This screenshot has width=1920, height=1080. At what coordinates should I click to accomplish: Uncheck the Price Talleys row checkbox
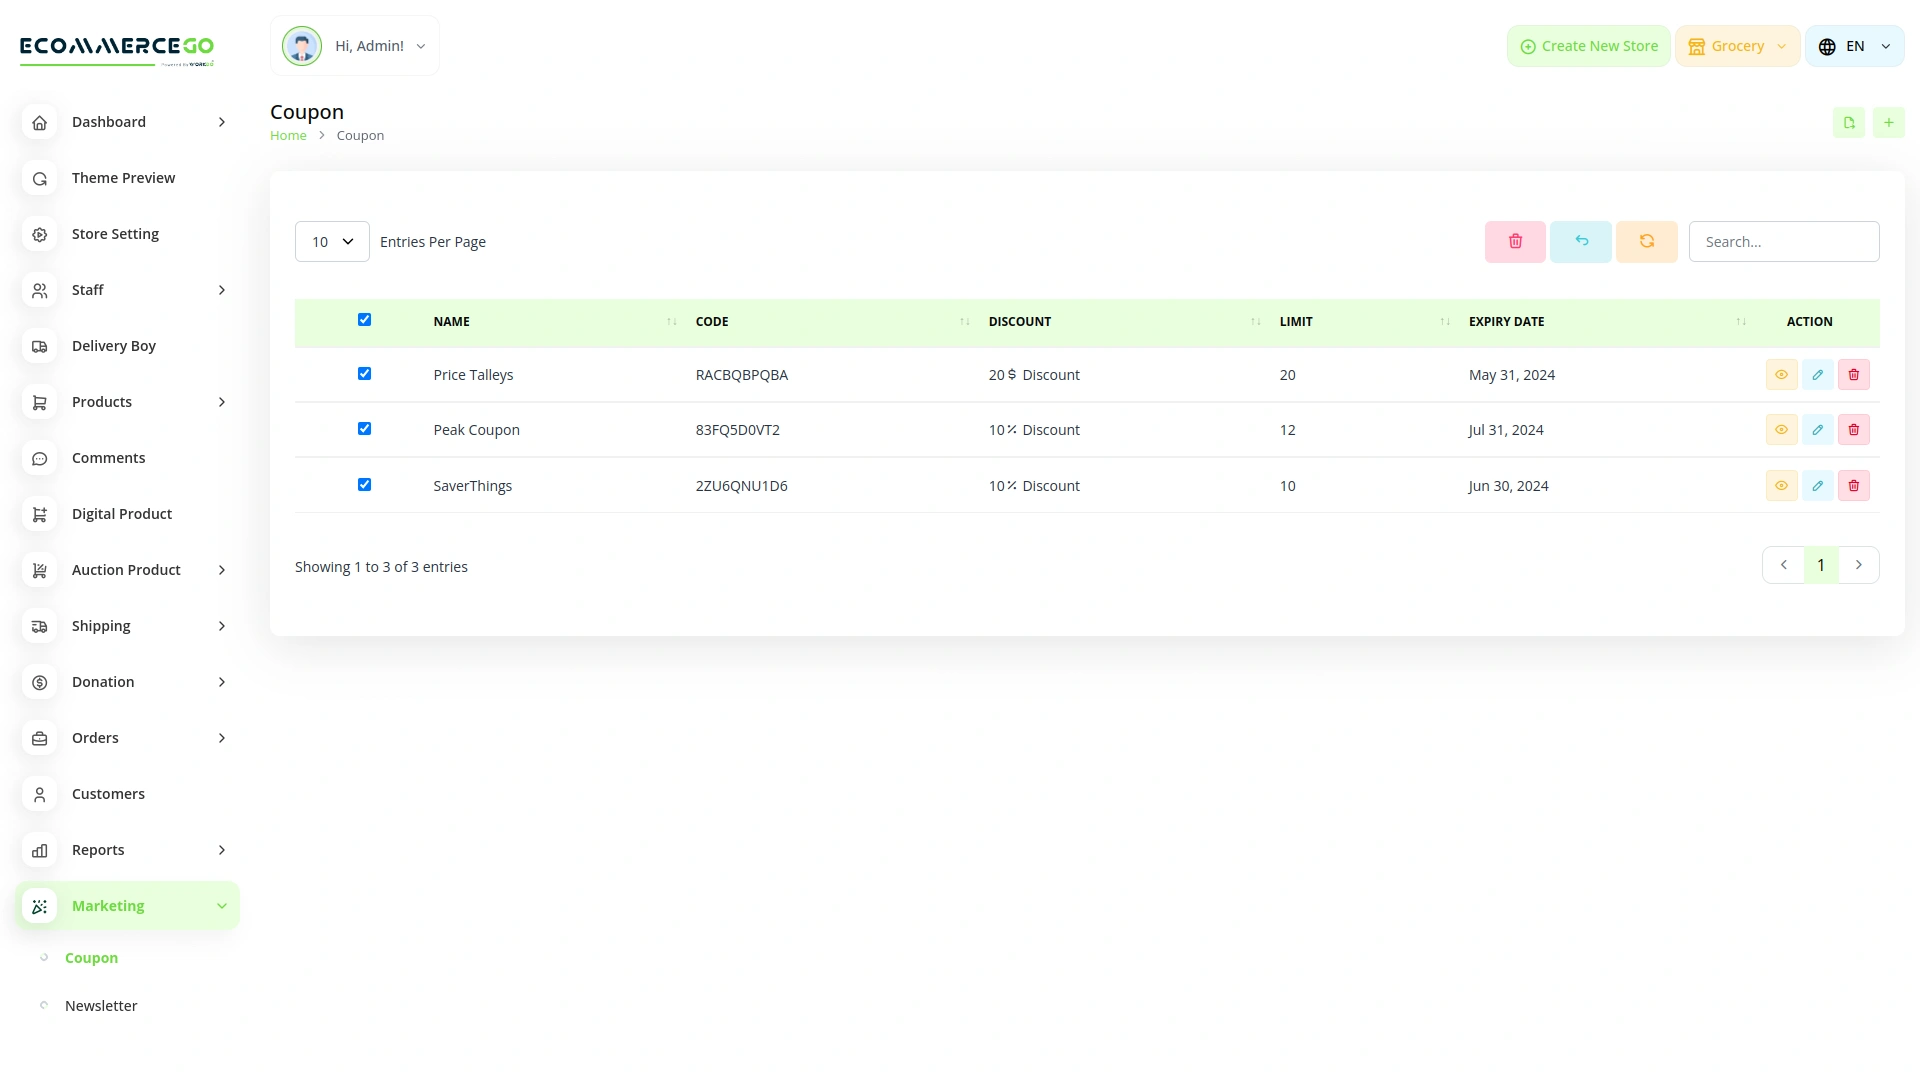click(x=364, y=373)
